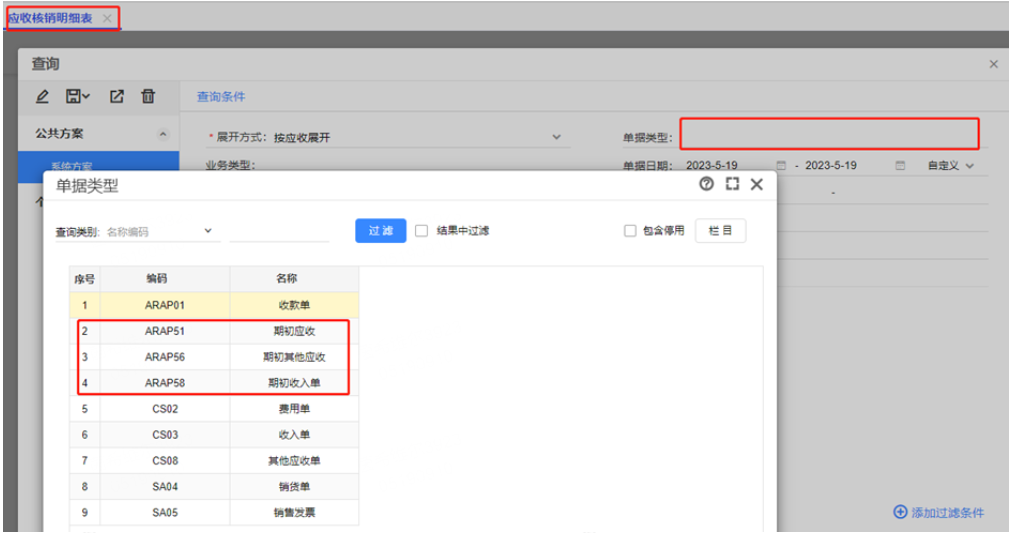Click calendar icon beside first 2023-5-19 date
1010x533 pixels.
click(781, 166)
